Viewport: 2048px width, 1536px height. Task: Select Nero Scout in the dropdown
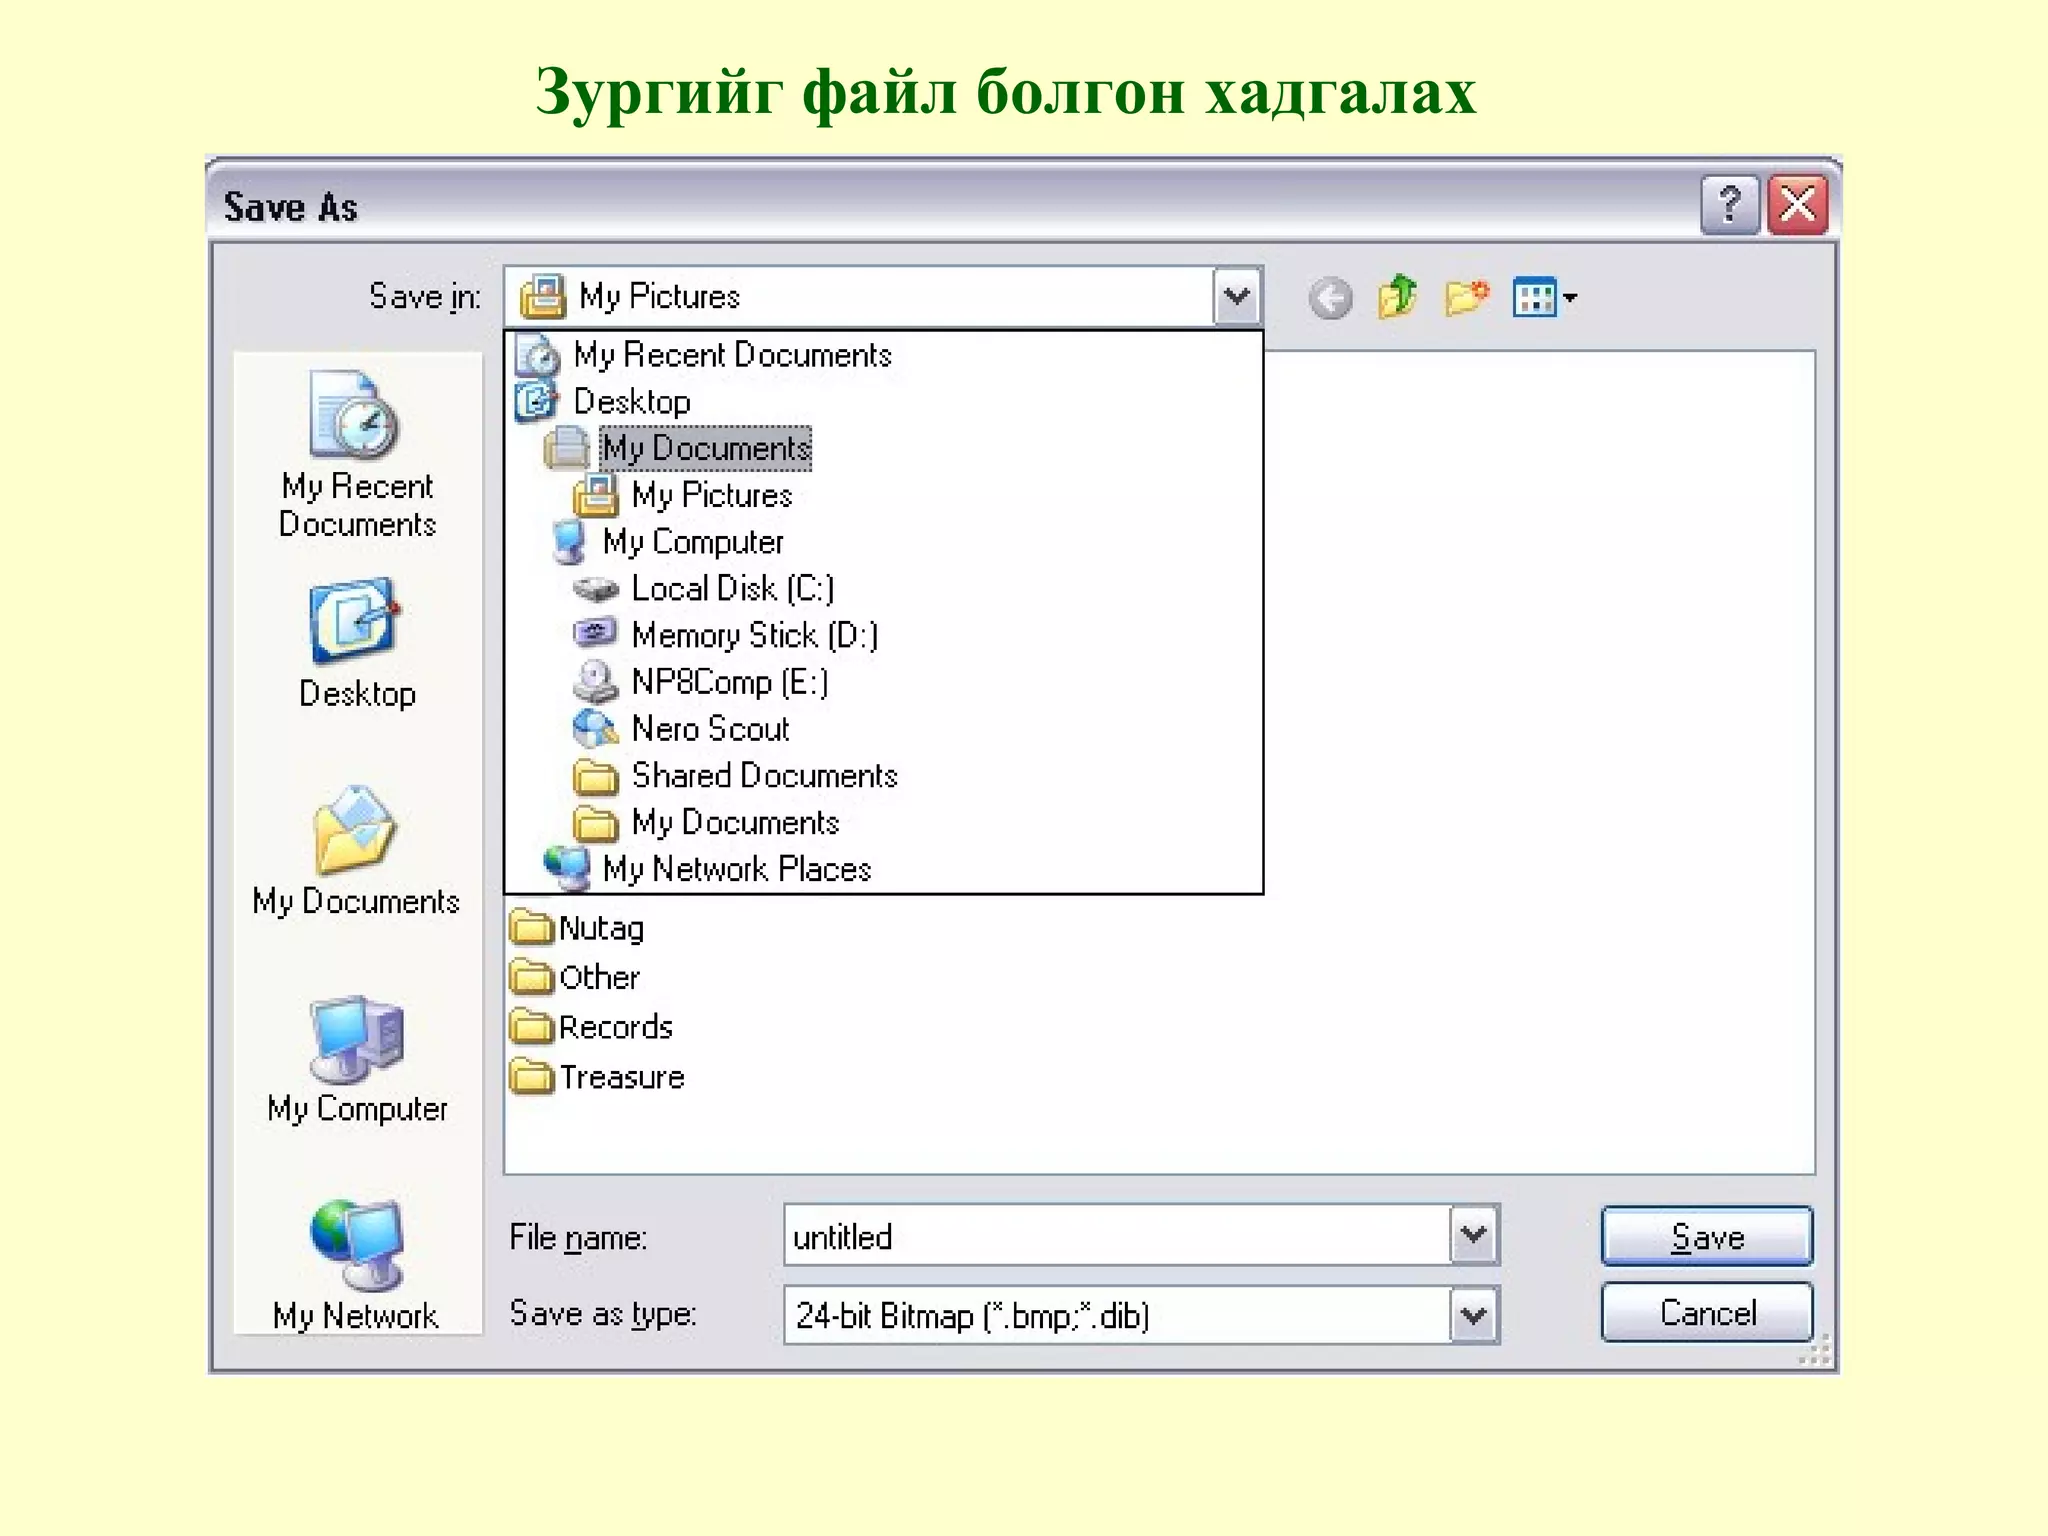click(x=884, y=728)
